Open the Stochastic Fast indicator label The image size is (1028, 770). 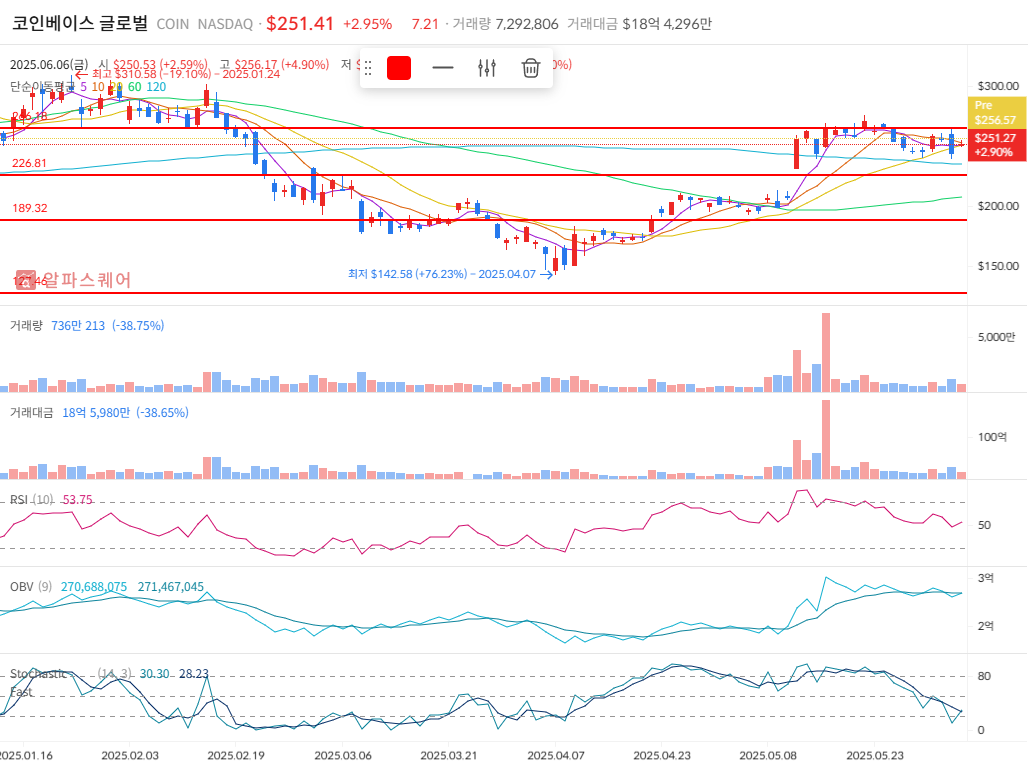[38, 682]
